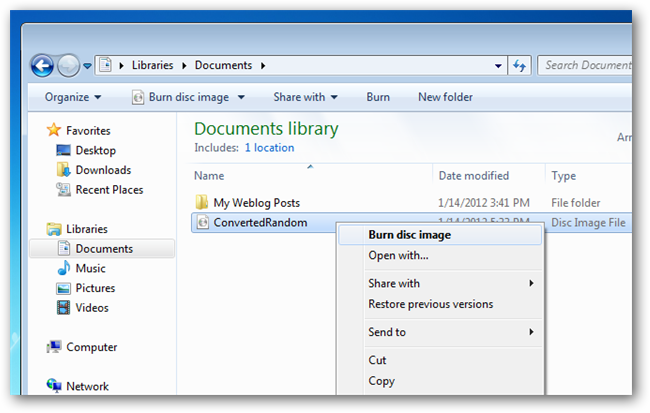Image resolution: width=650 pixels, height=413 pixels.
Task: Choose Share with in context menu
Action: [x=440, y=283]
